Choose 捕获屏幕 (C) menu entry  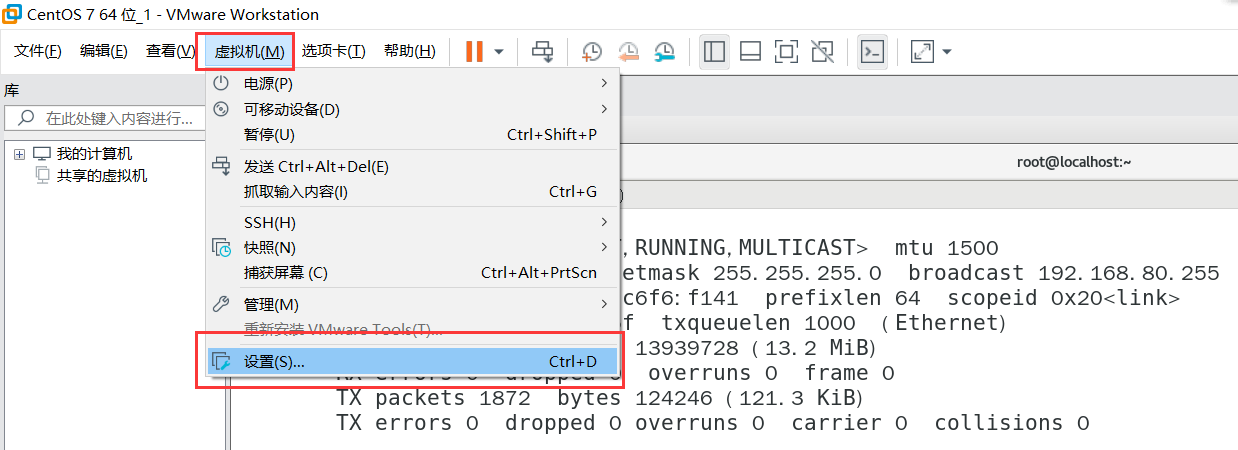pyautogui.click(x=412, y=272)
